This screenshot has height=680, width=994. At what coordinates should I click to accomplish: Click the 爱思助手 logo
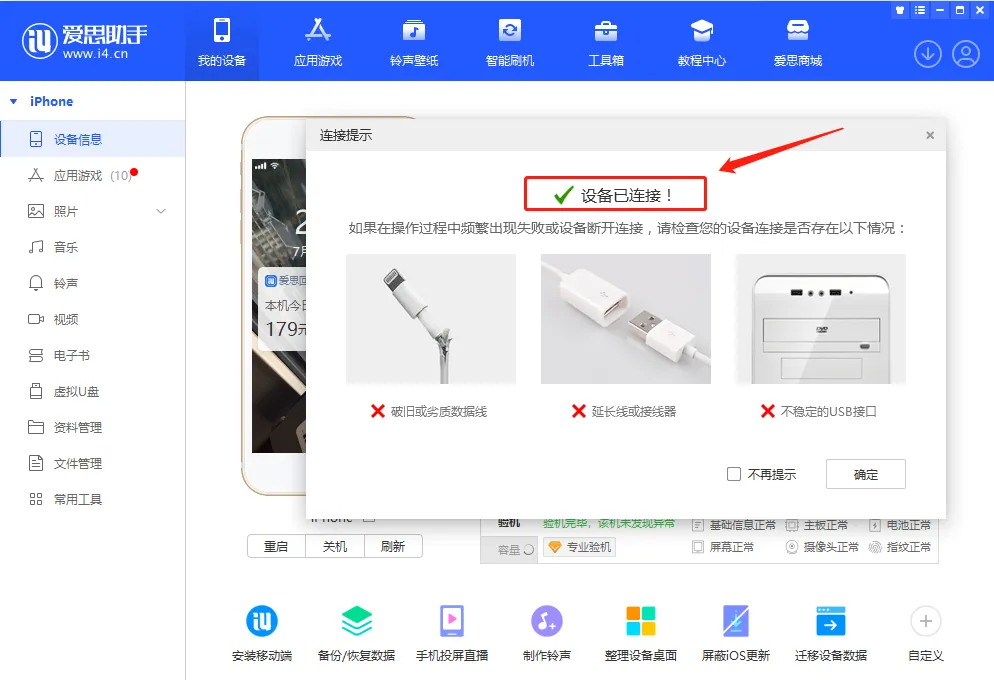(x=85, y=41)
